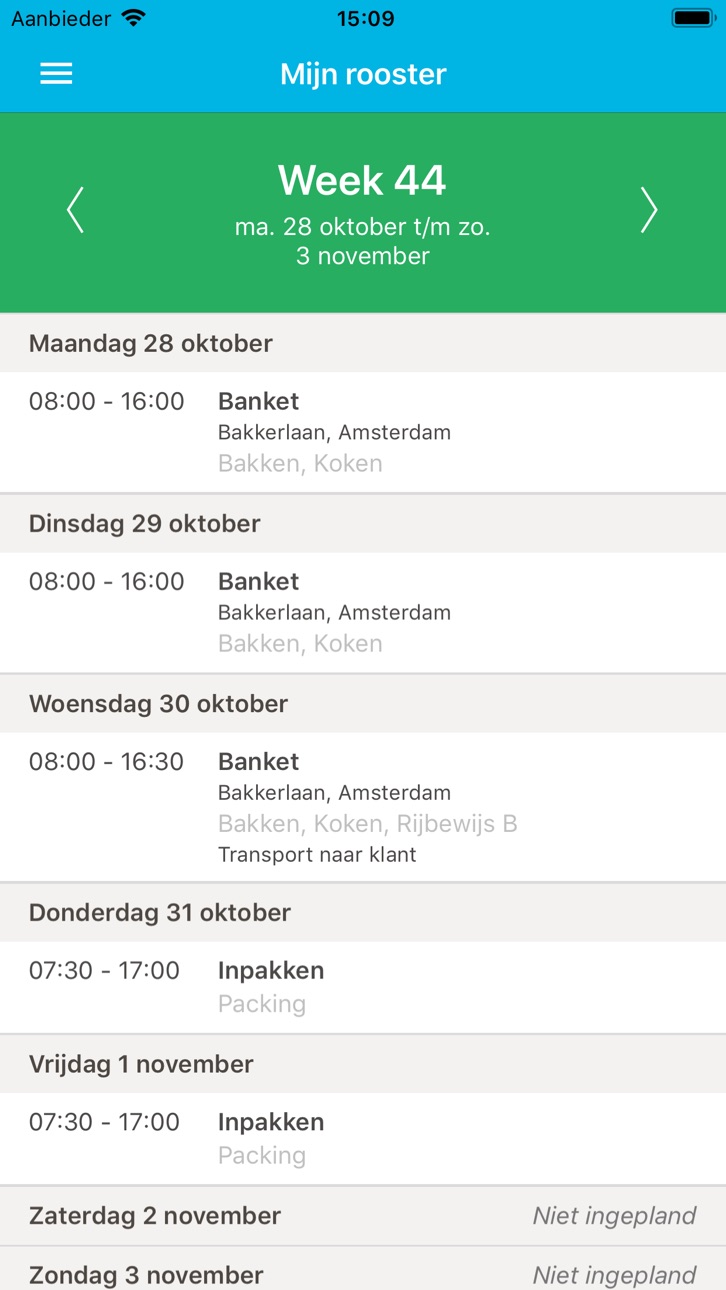The width and height of the screenshot is (726, 1290).
Task: Tap the Mijn rooster title
Action: [x=363, y=74]
